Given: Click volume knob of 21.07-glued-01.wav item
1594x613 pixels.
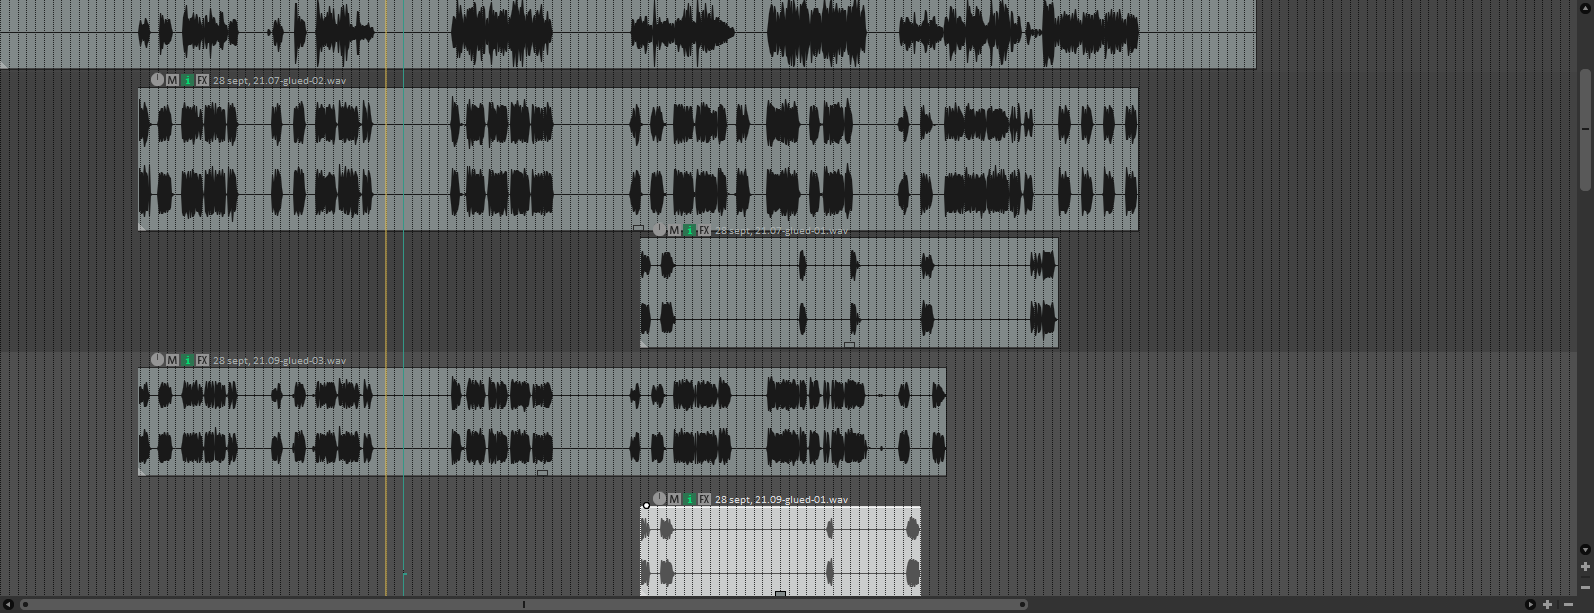Looking at the screenshot, I should pyautogui.click(x=659, y=230).
